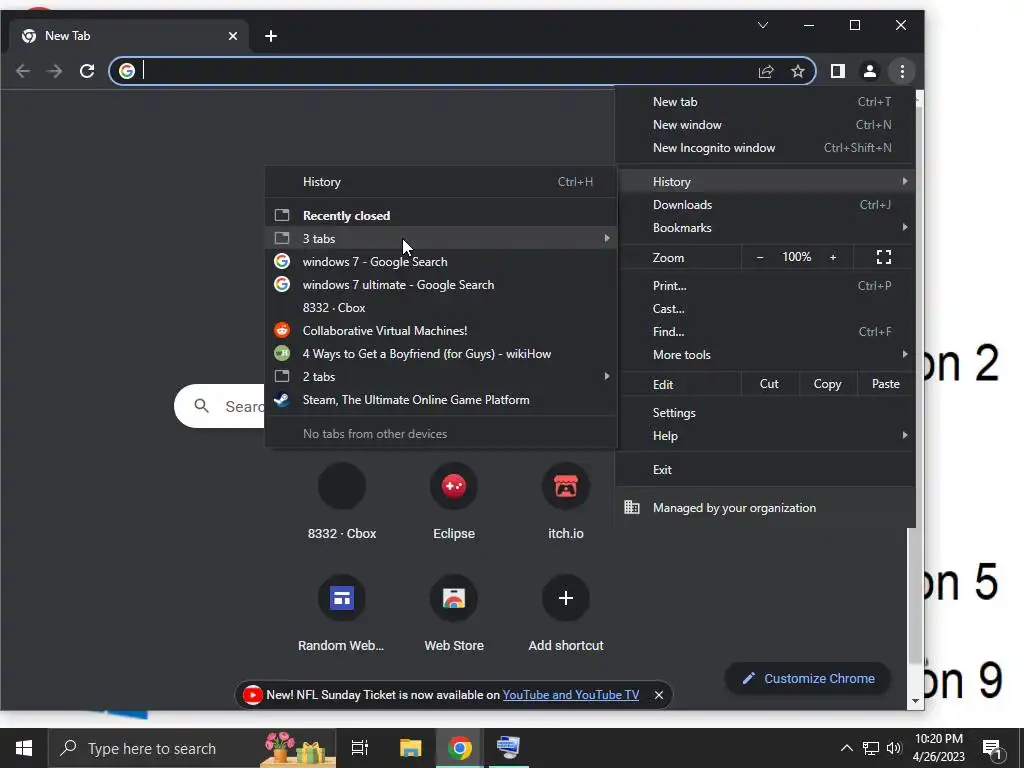Click the forward navigation arrow

(55, 71)
